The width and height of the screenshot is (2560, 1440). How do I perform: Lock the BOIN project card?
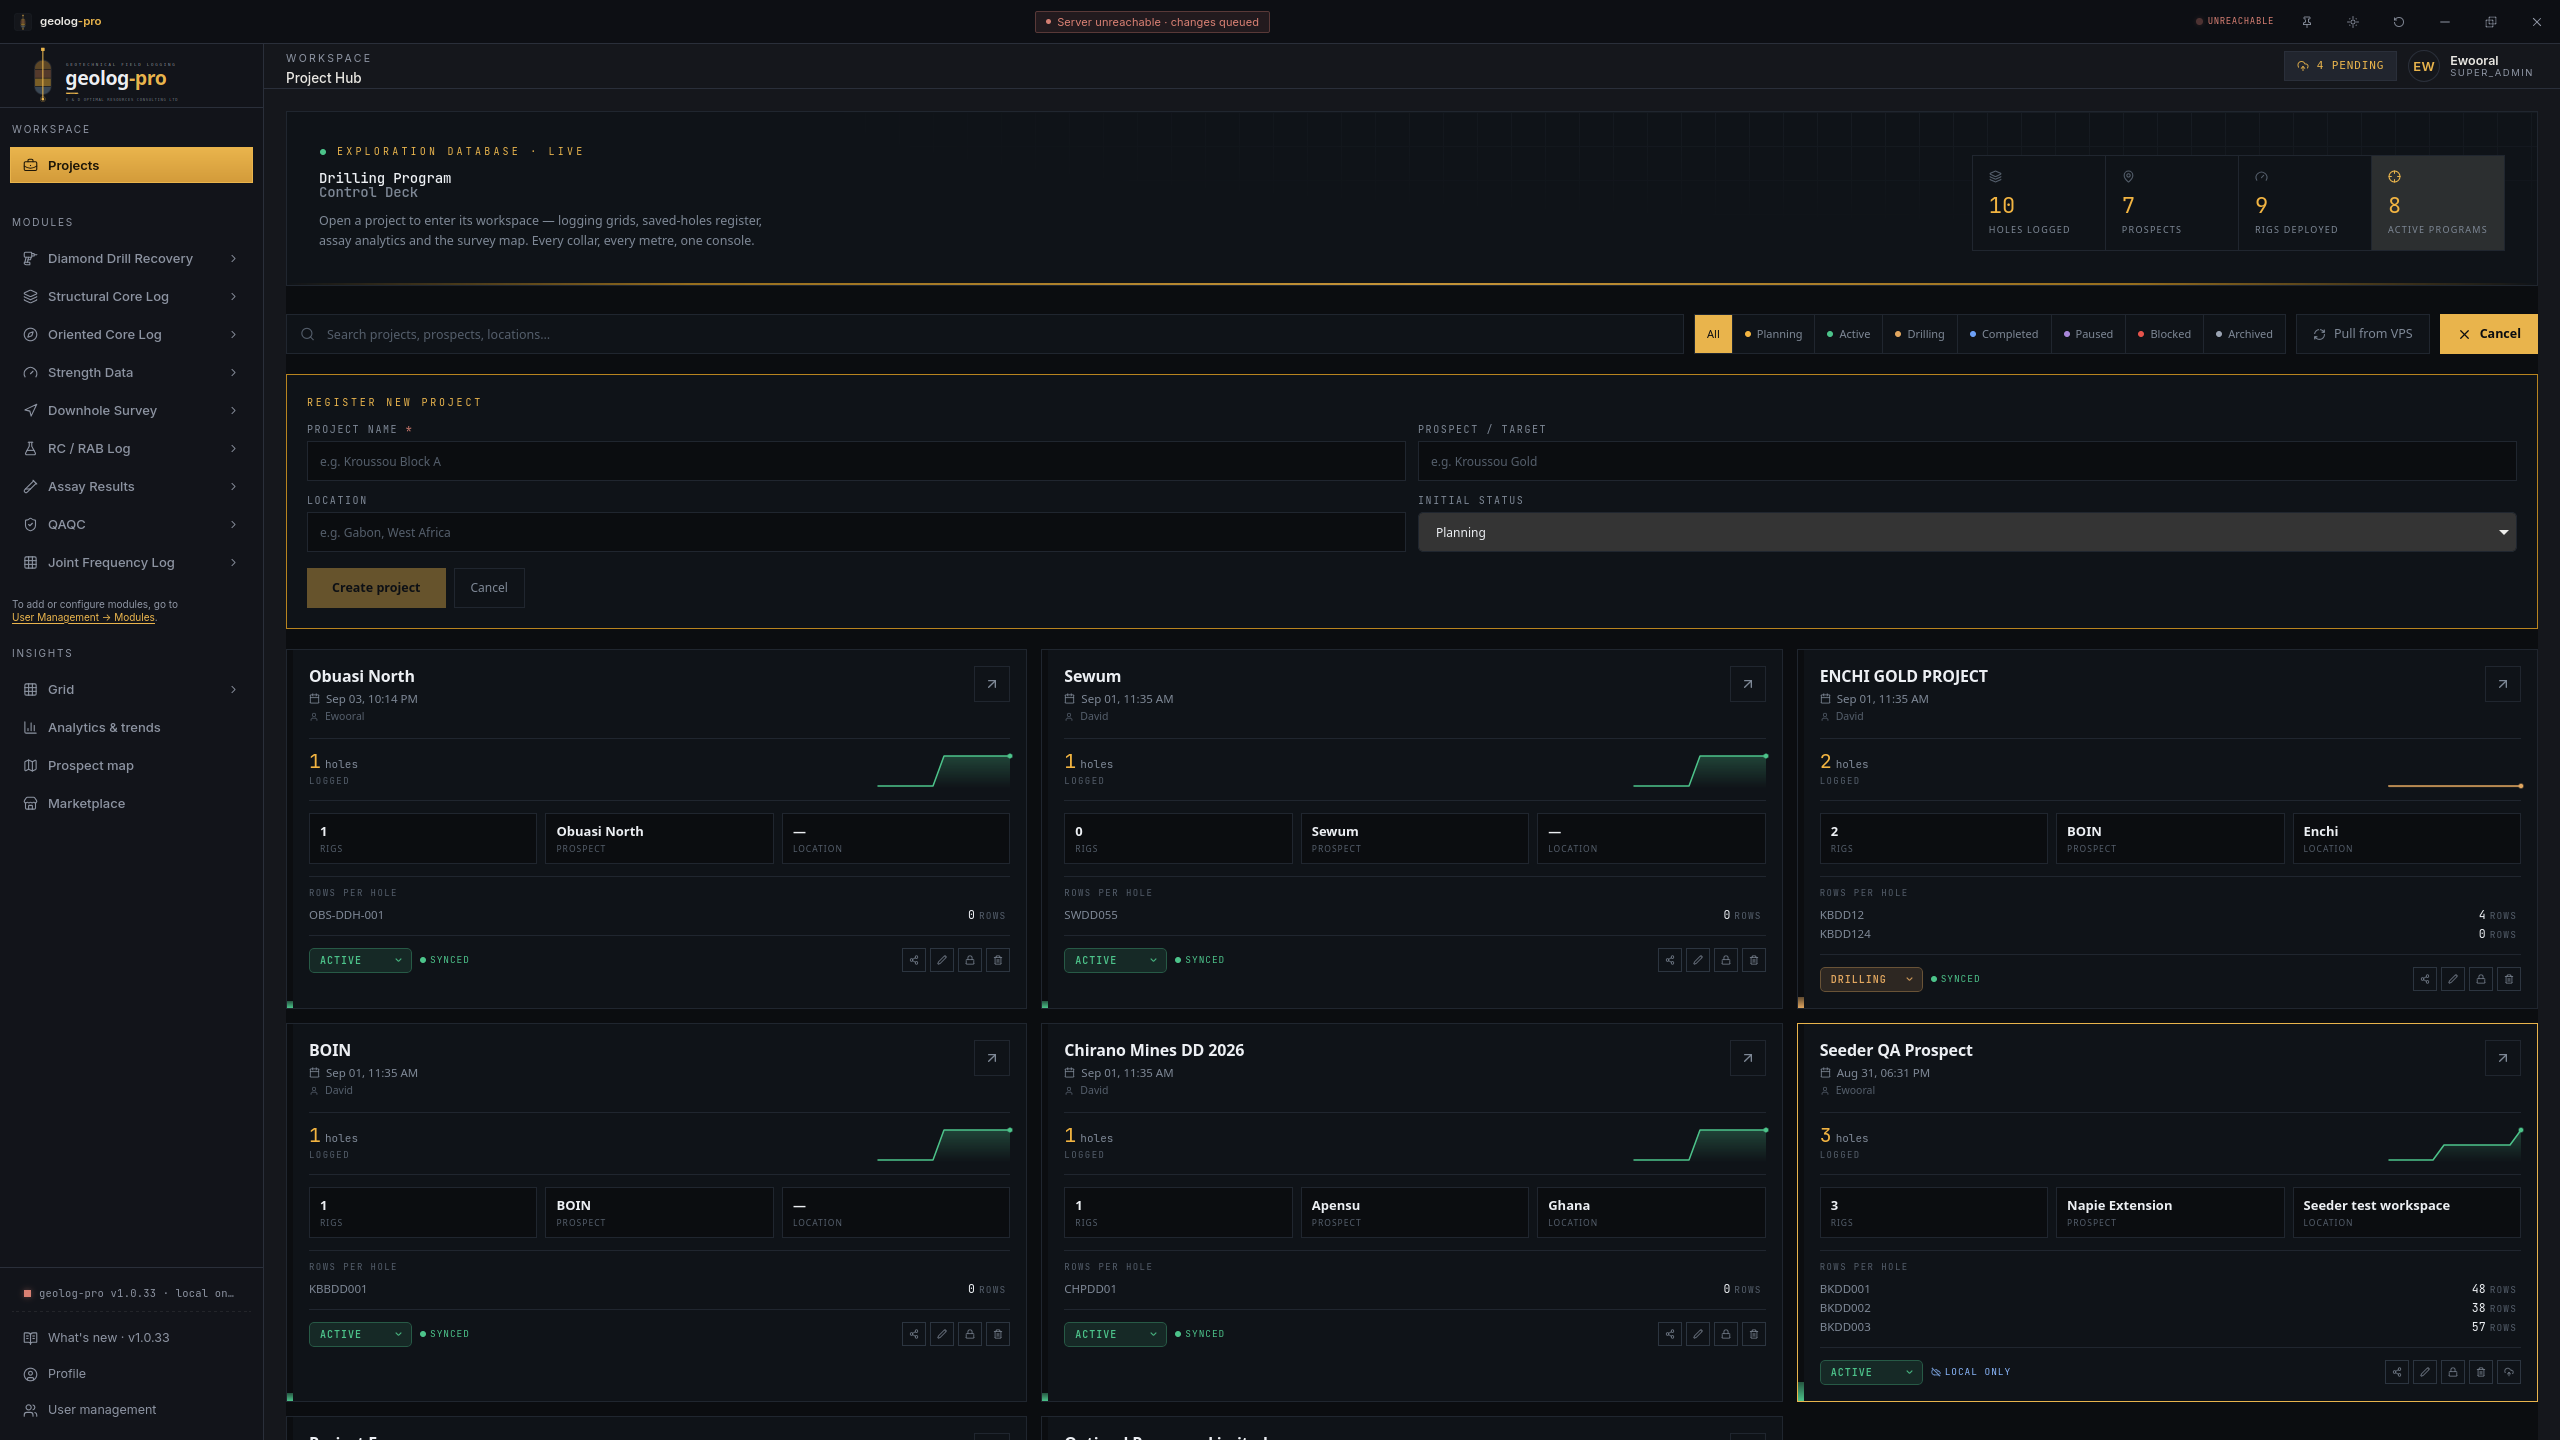tap(970, 1334)
